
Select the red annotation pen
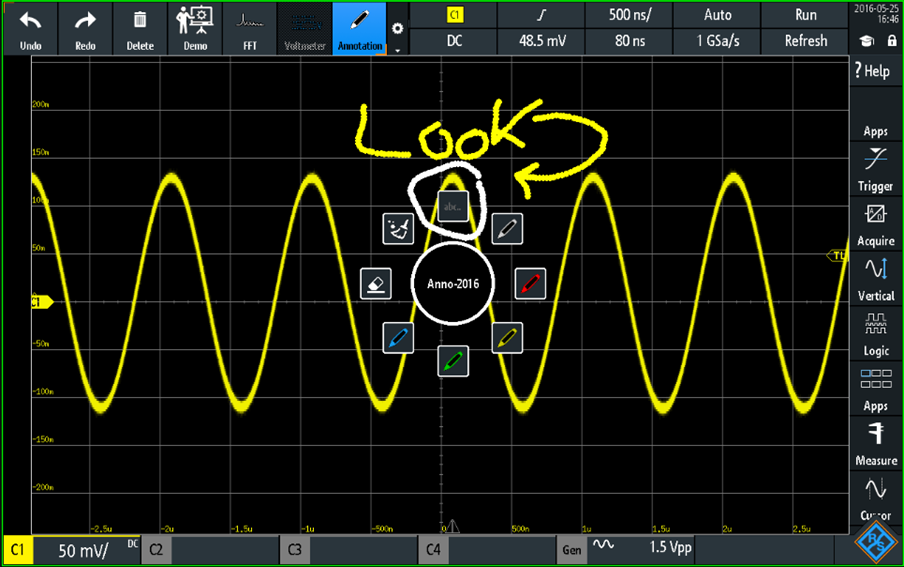530,283
